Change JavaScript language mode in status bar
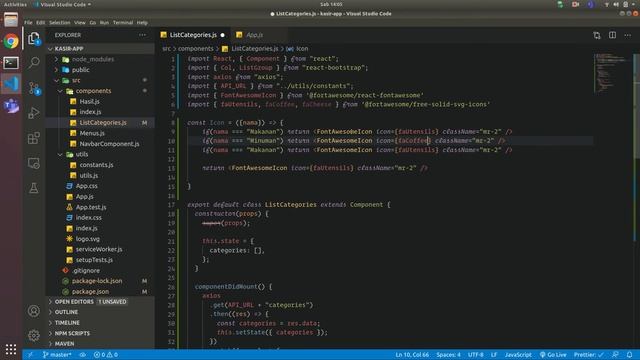Viewport: 640px width, 360px height. [518, 355]
